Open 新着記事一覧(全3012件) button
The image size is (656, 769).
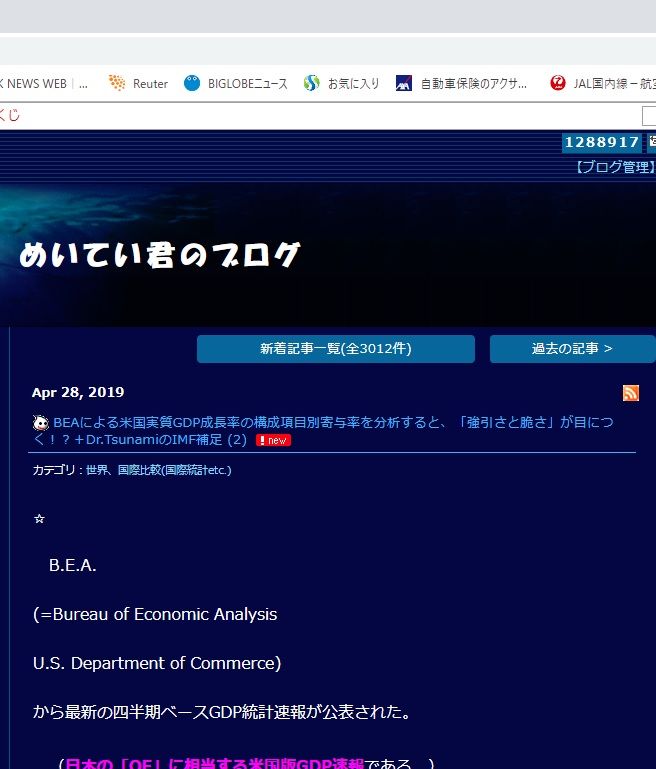pyautogui.click(x=336, y=349)
